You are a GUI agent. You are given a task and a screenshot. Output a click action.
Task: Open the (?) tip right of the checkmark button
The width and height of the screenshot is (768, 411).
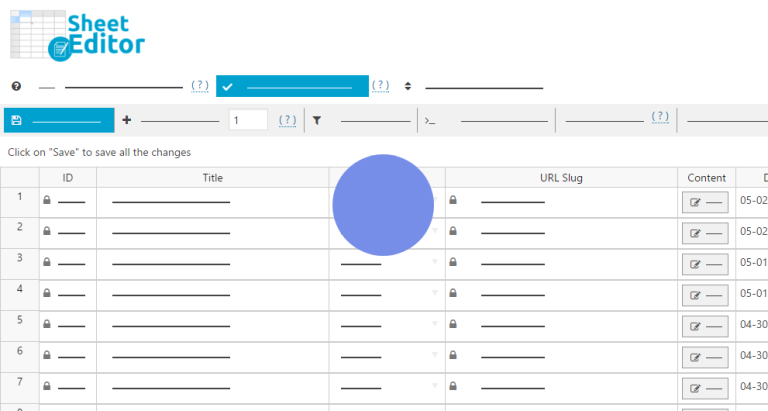381,86
